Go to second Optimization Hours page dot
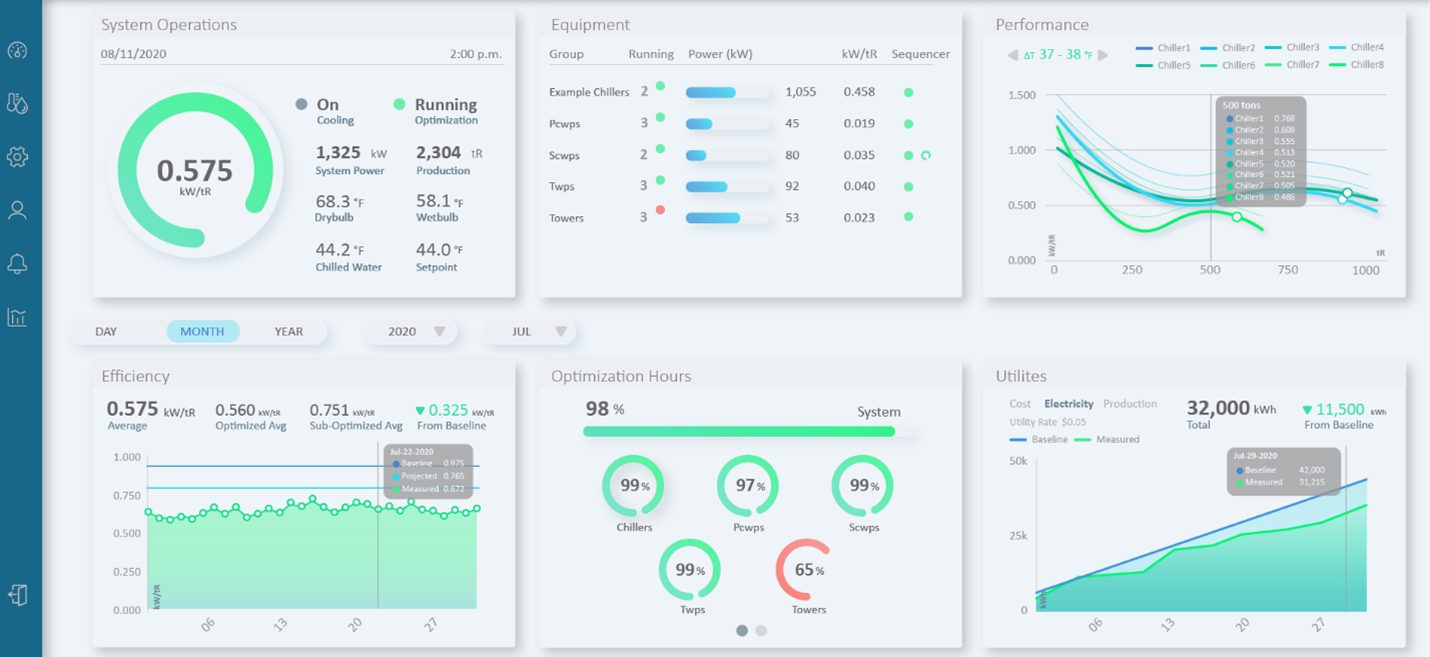This screenshot has width=1430, height=657. pyautogui.click(x=761, y=631)
